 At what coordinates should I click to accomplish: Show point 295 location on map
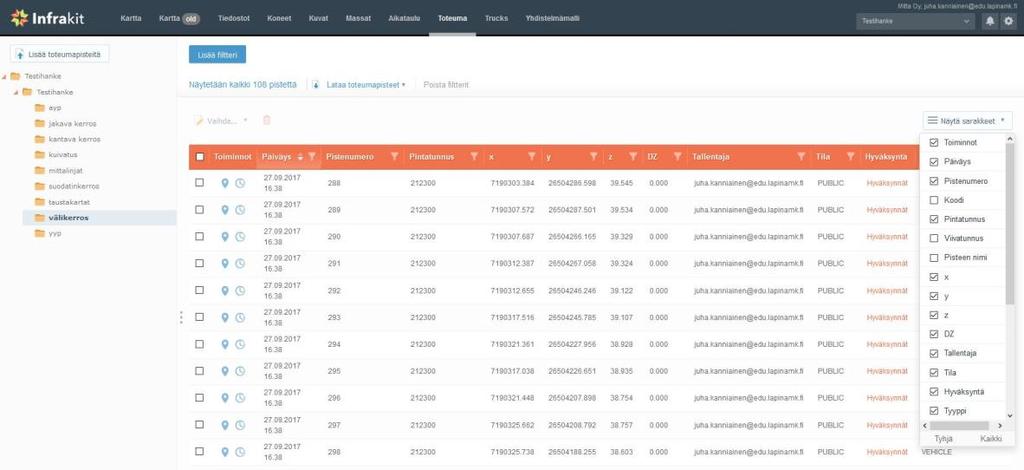(225, 371)
